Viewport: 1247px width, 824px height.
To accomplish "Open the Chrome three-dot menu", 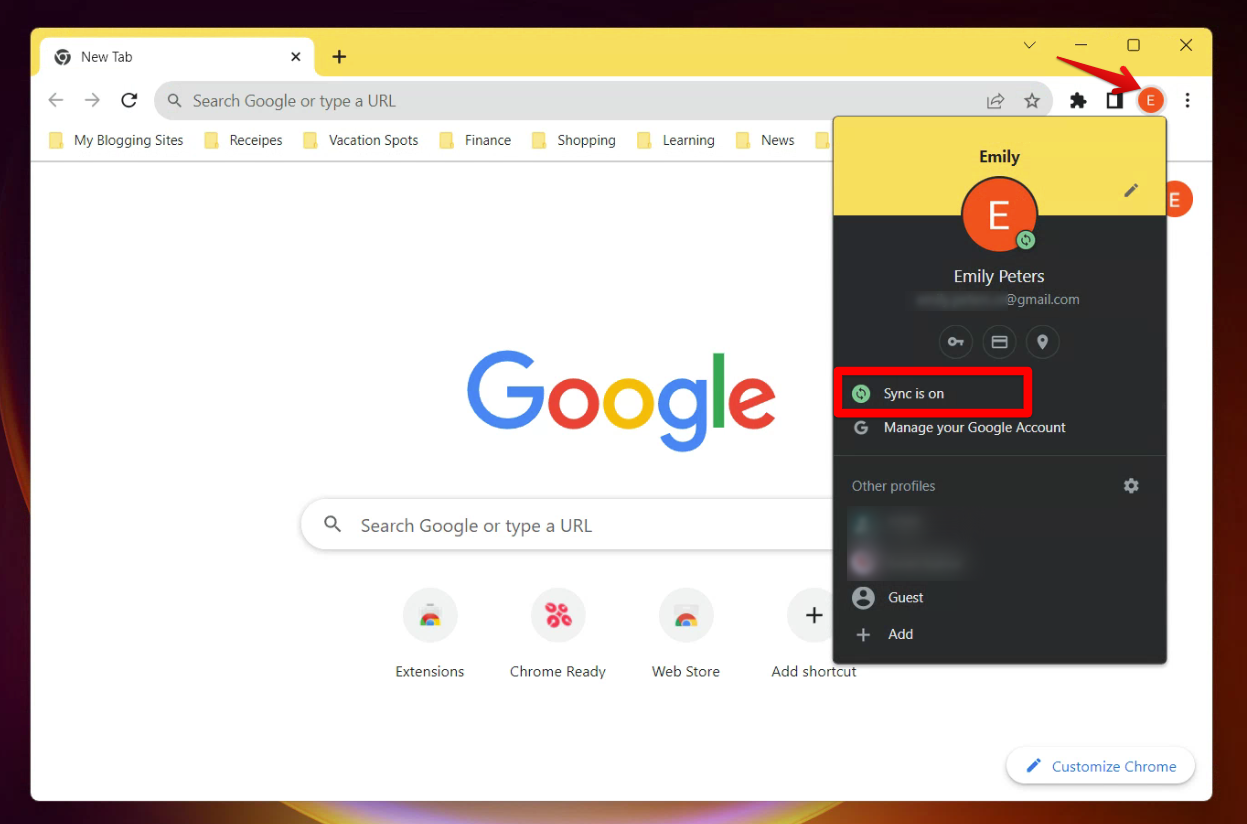I will [1187, 100].
